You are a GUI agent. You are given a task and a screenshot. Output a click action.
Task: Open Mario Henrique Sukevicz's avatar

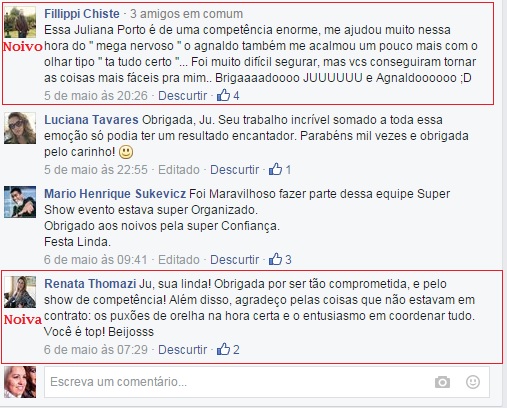pos(20,202)
